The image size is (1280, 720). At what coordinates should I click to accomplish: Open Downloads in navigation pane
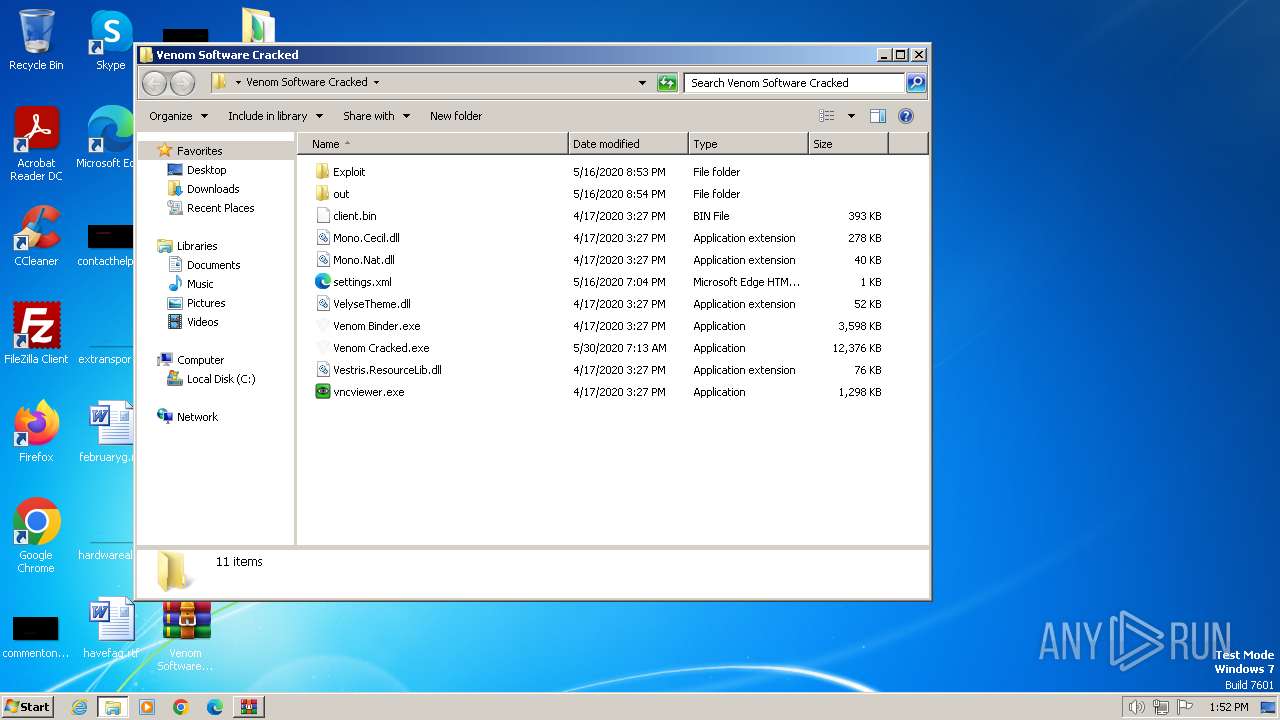pos(213,189)
